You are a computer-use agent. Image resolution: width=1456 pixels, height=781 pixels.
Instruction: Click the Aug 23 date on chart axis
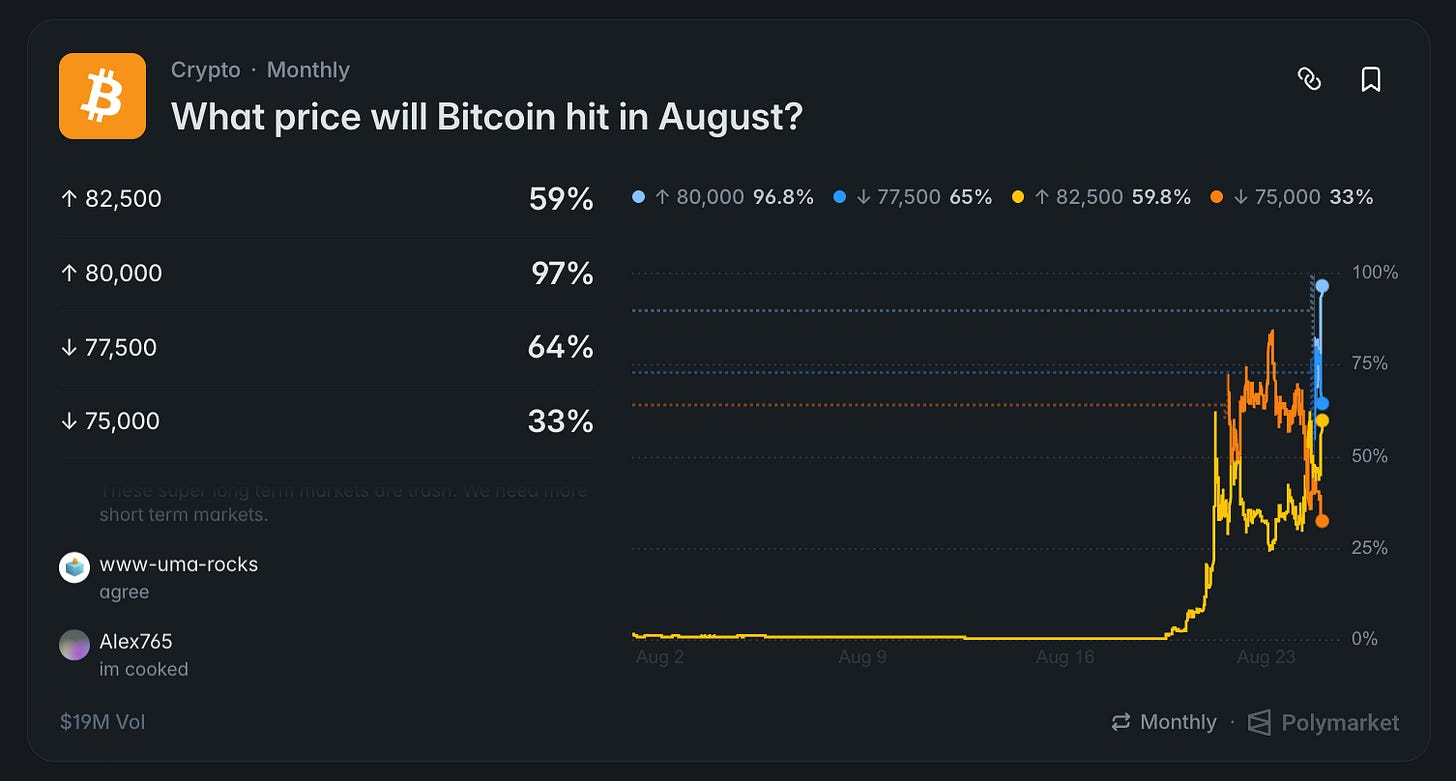1266,657
